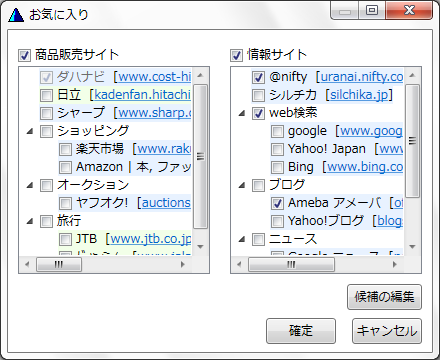Check the シャープ checkbox
Screen dimensions: 440x360
(x=46, y=113)
